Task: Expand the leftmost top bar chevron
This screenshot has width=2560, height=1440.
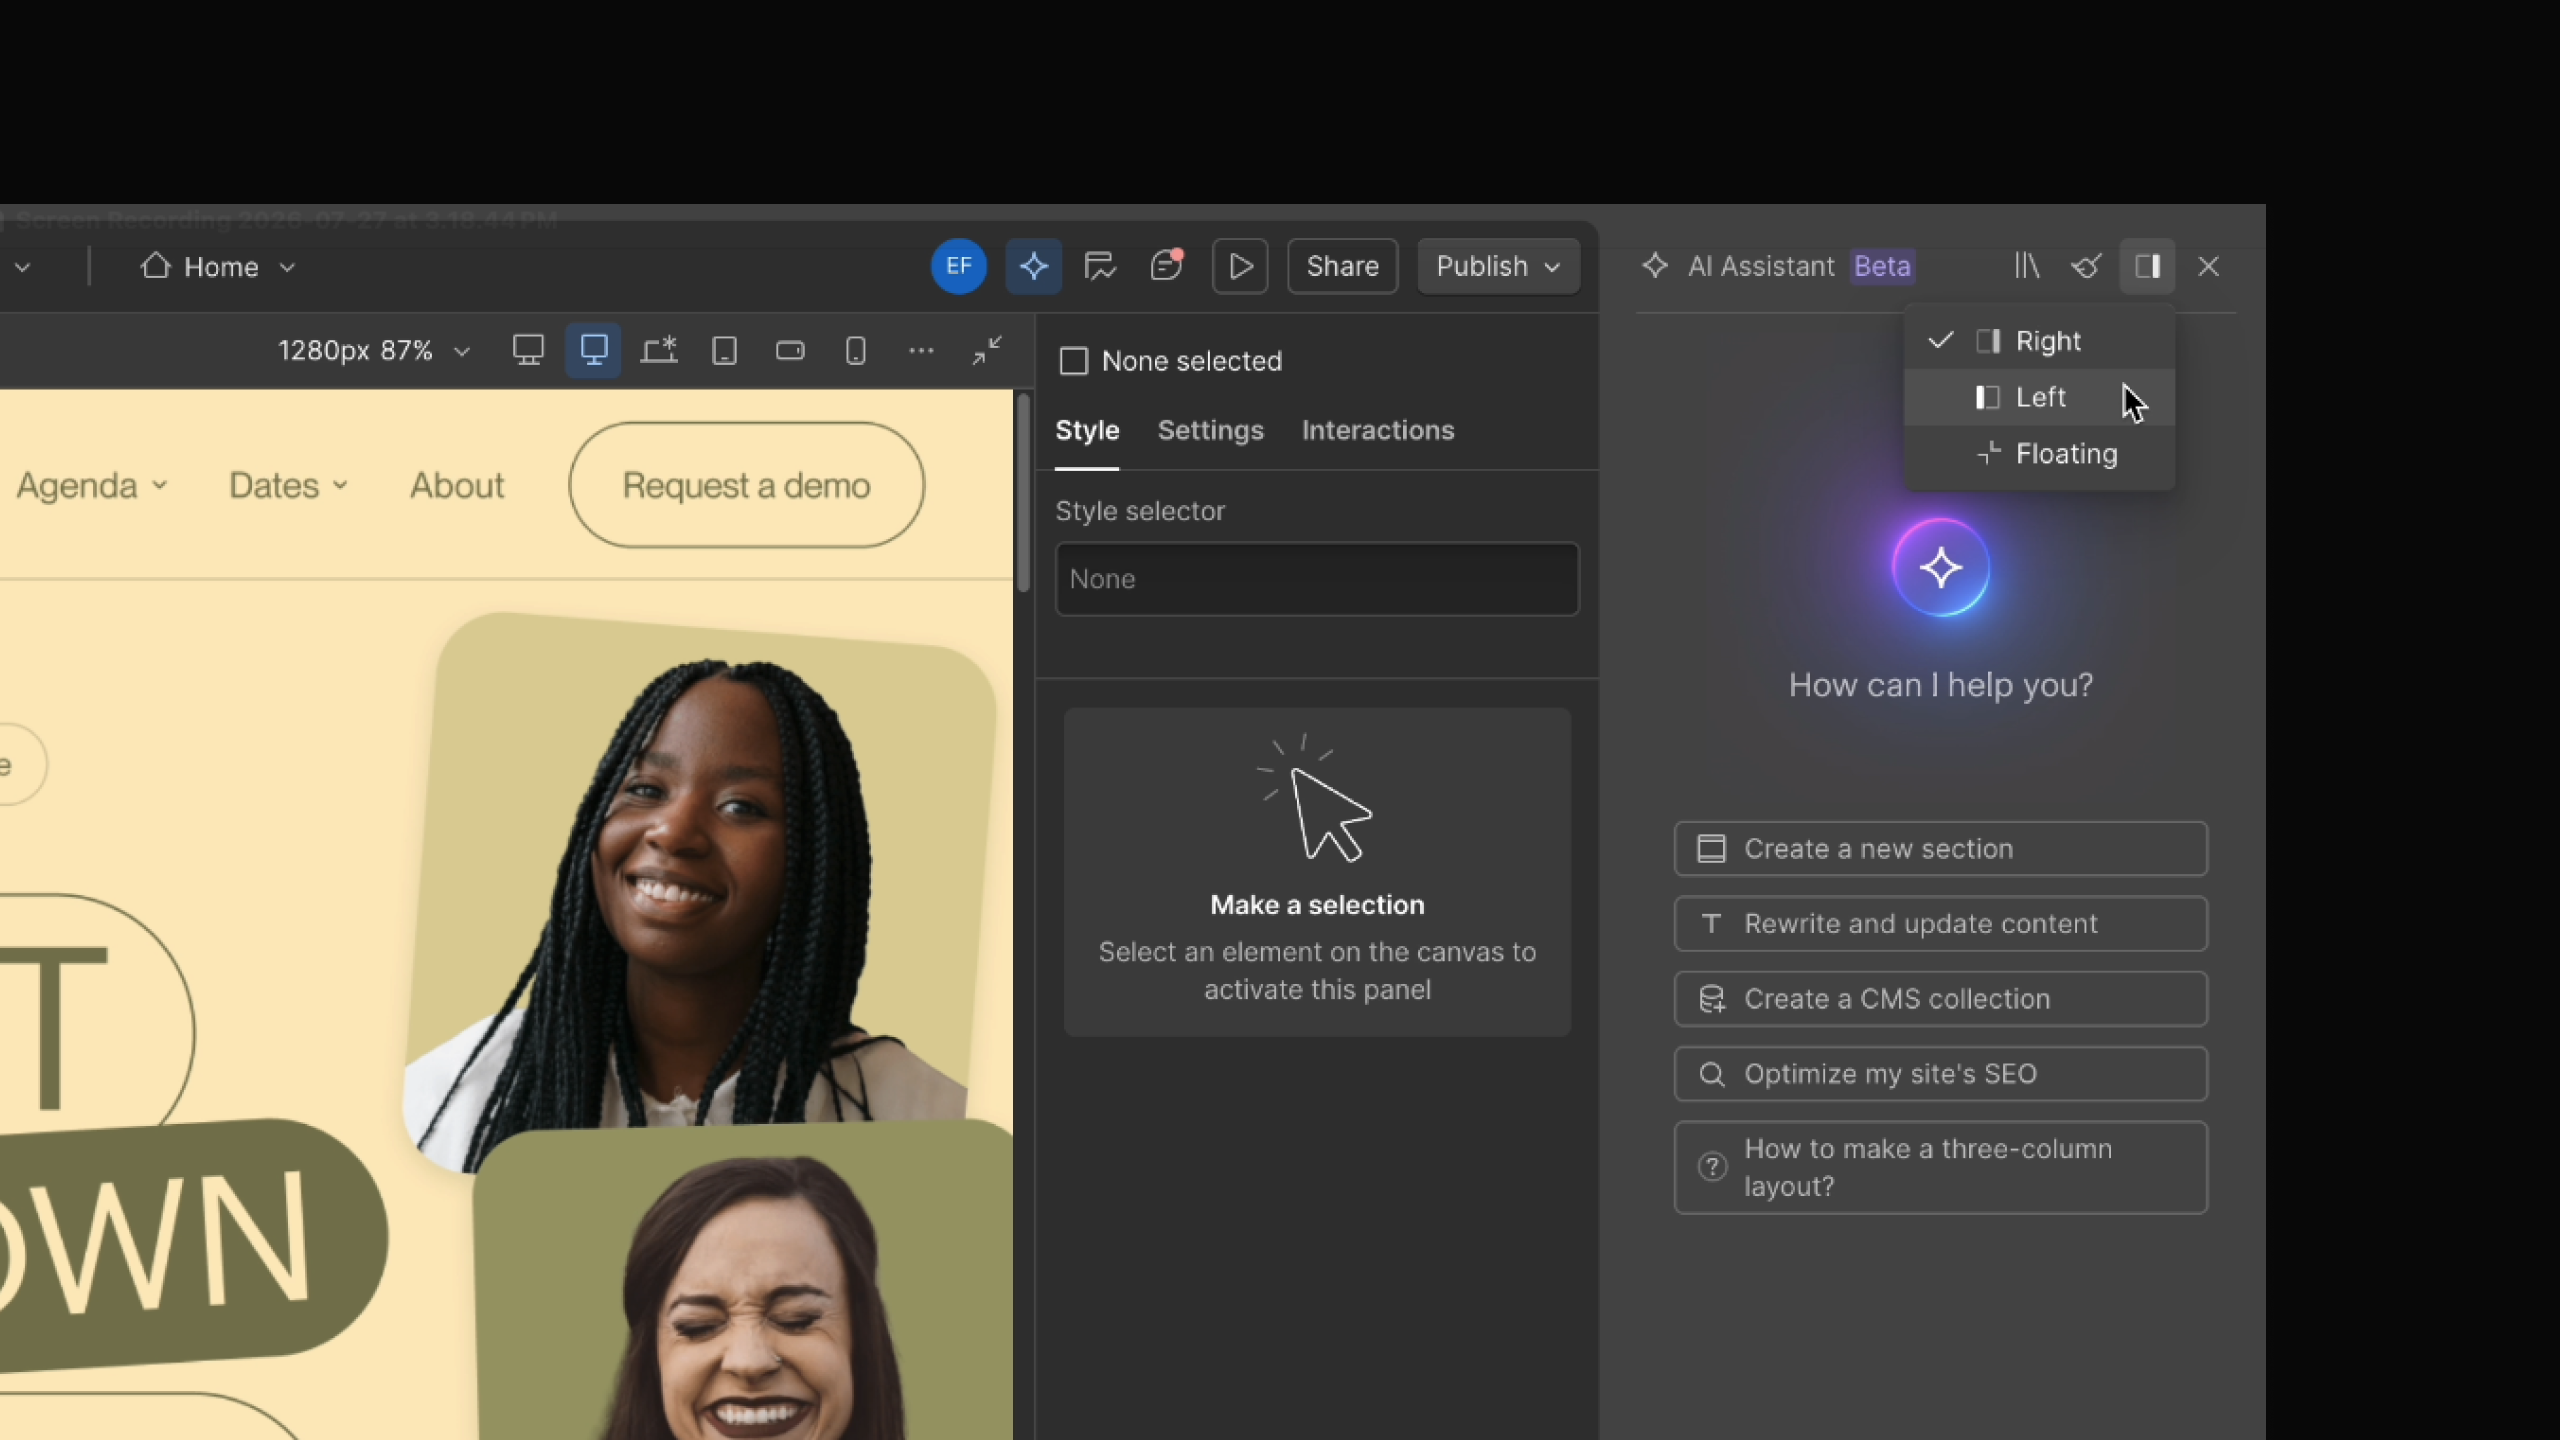Action: tap(22, 267)
